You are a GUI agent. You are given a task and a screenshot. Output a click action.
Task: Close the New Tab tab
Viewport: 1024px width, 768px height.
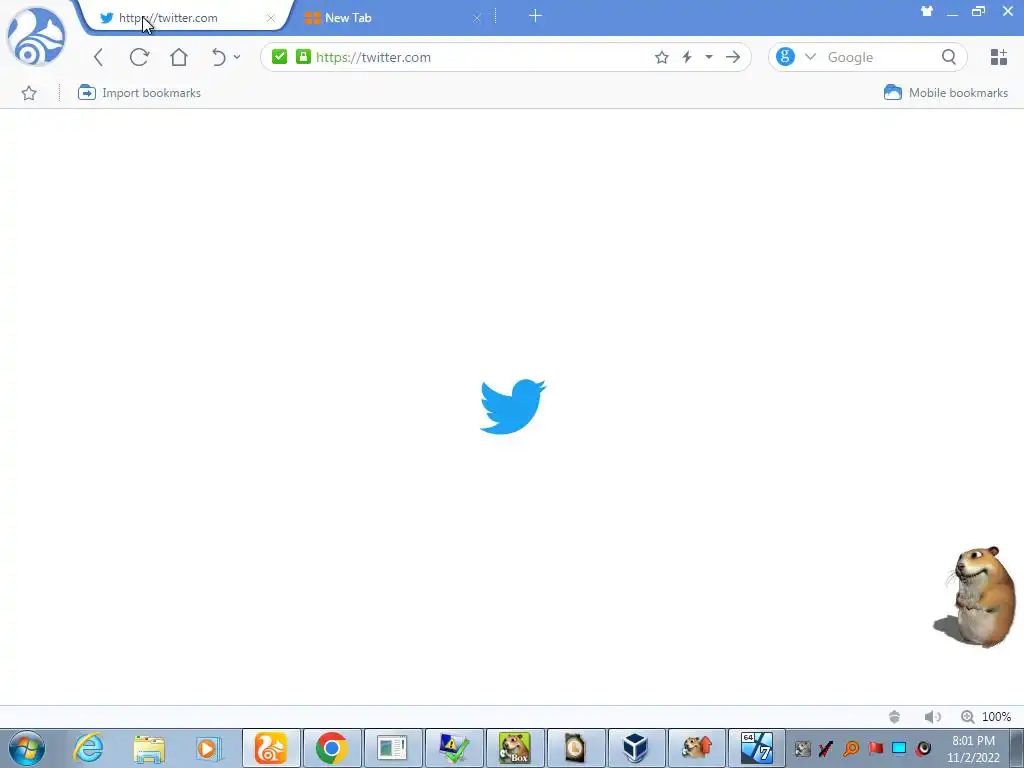pyautogui.click(x=477, y=18)
